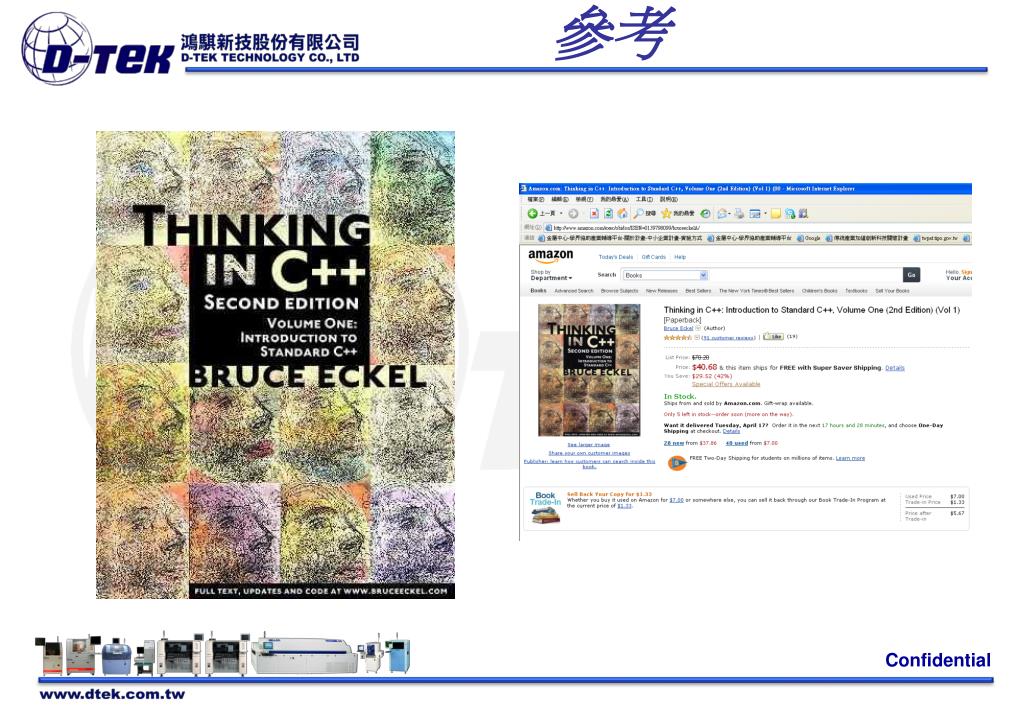Screen dimensions: 1023x708
Task: Open Children's Books link
Action: [819, 291]
